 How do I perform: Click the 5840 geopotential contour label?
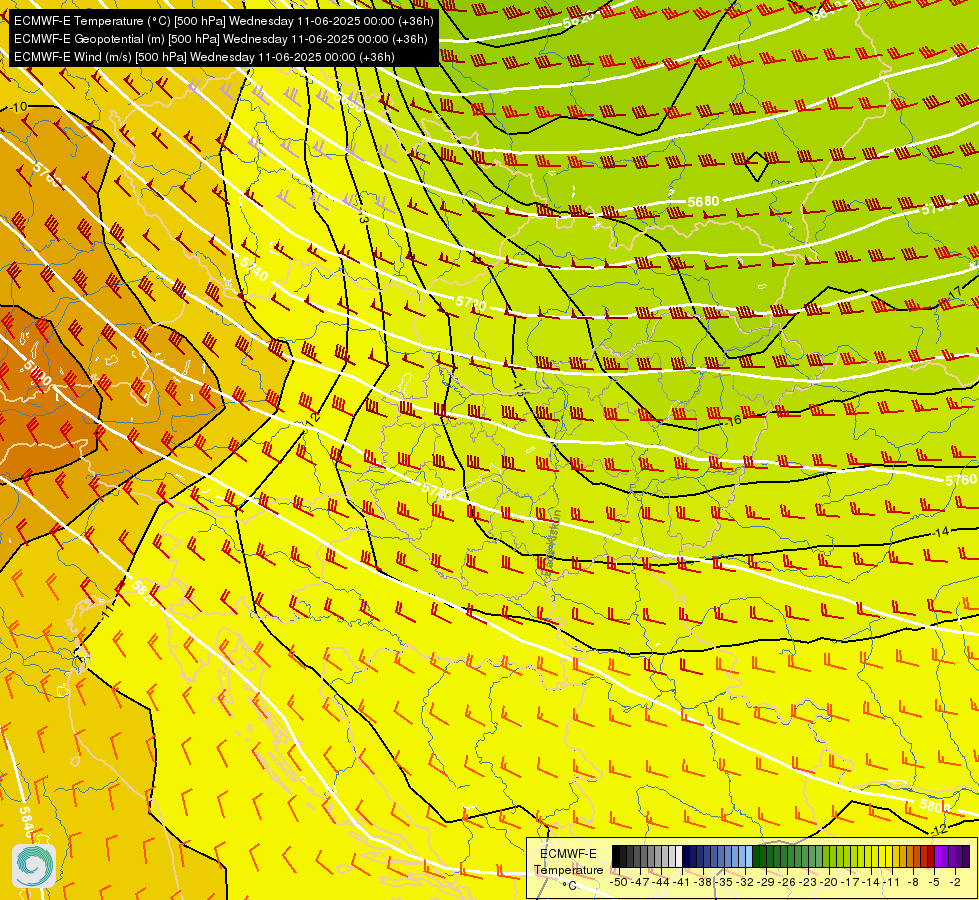26,822
